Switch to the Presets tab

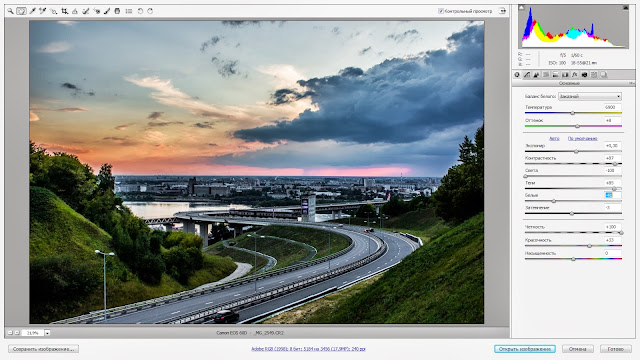coord(594,75)
